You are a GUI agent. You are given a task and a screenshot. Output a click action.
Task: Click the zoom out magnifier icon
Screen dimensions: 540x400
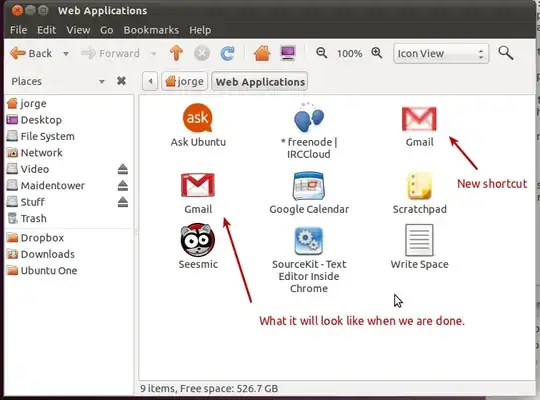tap(322, 53)
